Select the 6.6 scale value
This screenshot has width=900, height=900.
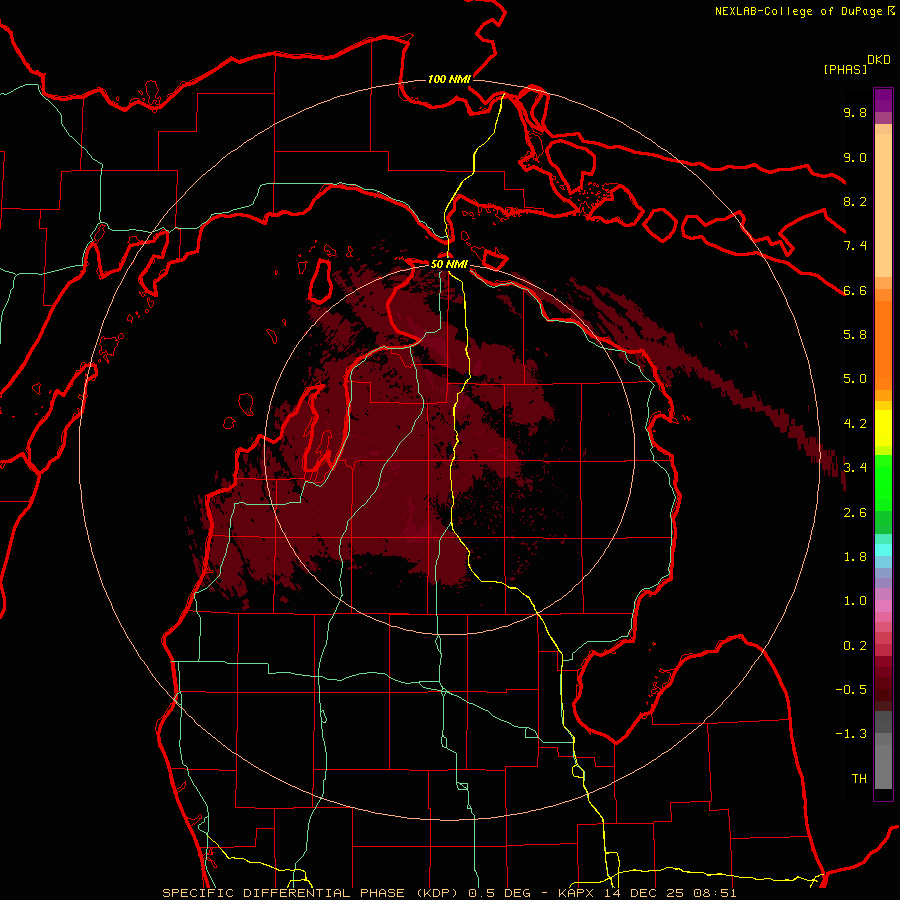tap(855, 290)
